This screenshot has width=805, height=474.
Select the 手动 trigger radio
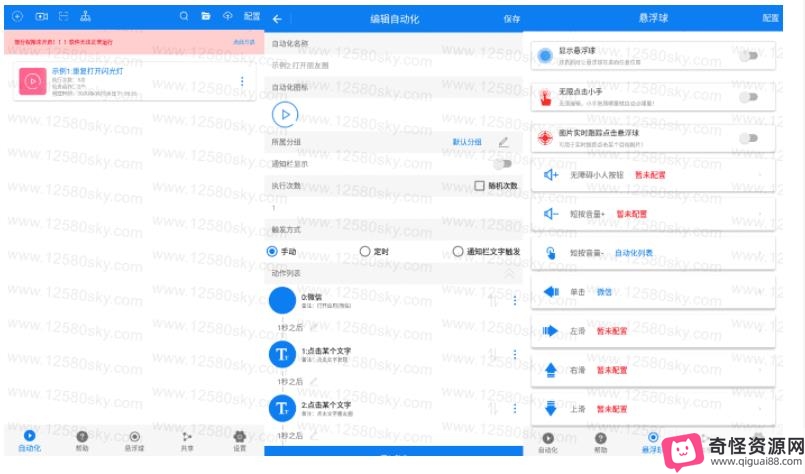[x=272, y=252]
